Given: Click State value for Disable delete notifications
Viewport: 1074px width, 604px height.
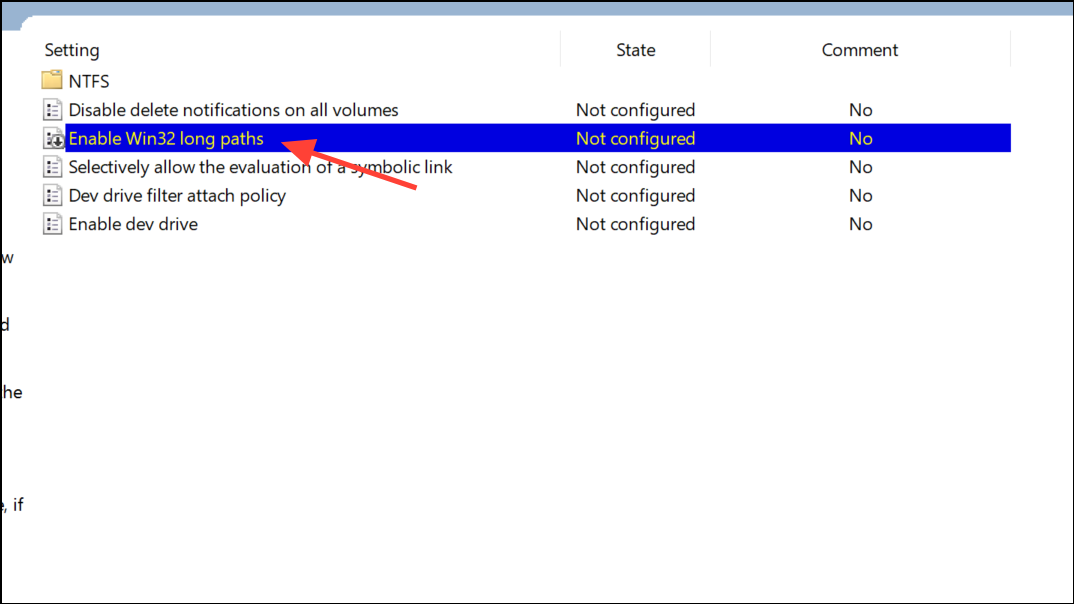Looking at the screenshot, I should tap(635, 110).
